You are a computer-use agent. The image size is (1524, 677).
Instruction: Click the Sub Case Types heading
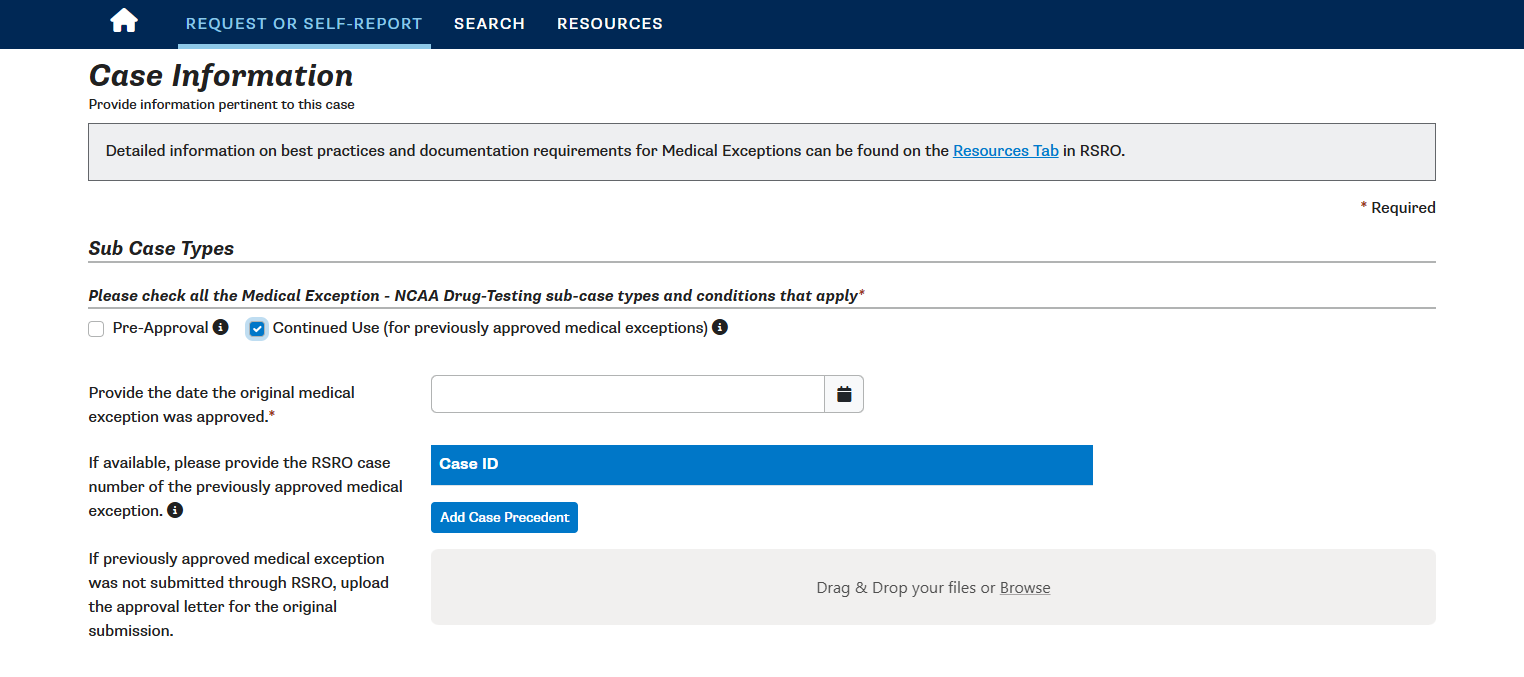coord(161,248)
